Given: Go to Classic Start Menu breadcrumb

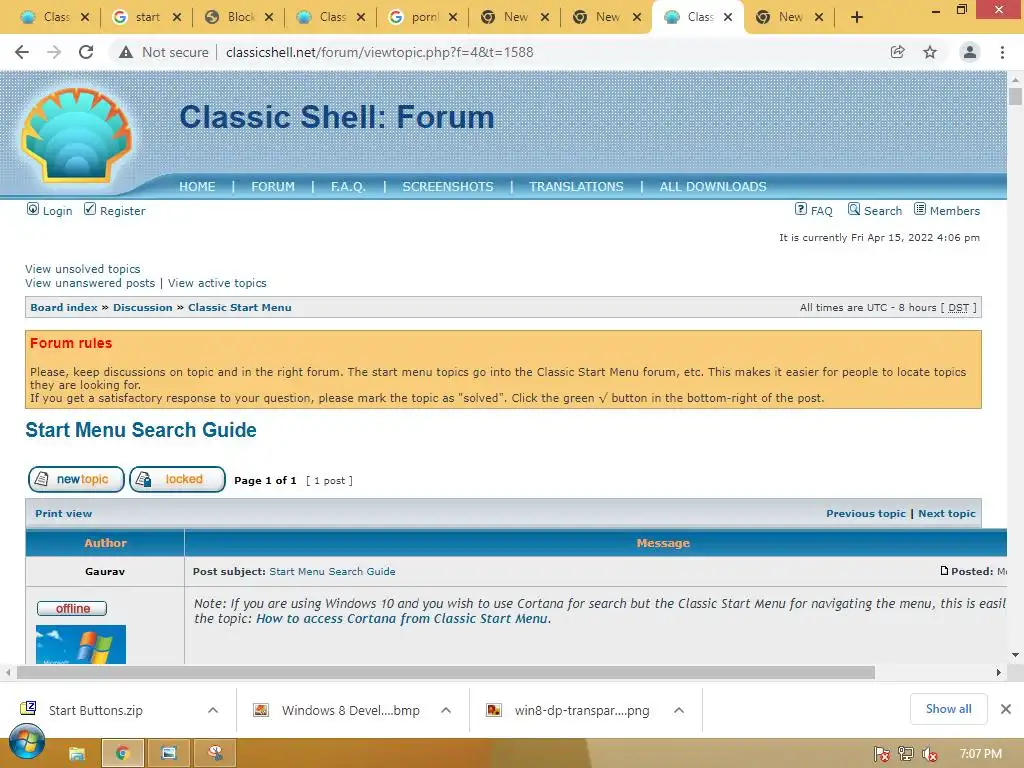Looking at the screenshot, I should click(x=240, y=308).
